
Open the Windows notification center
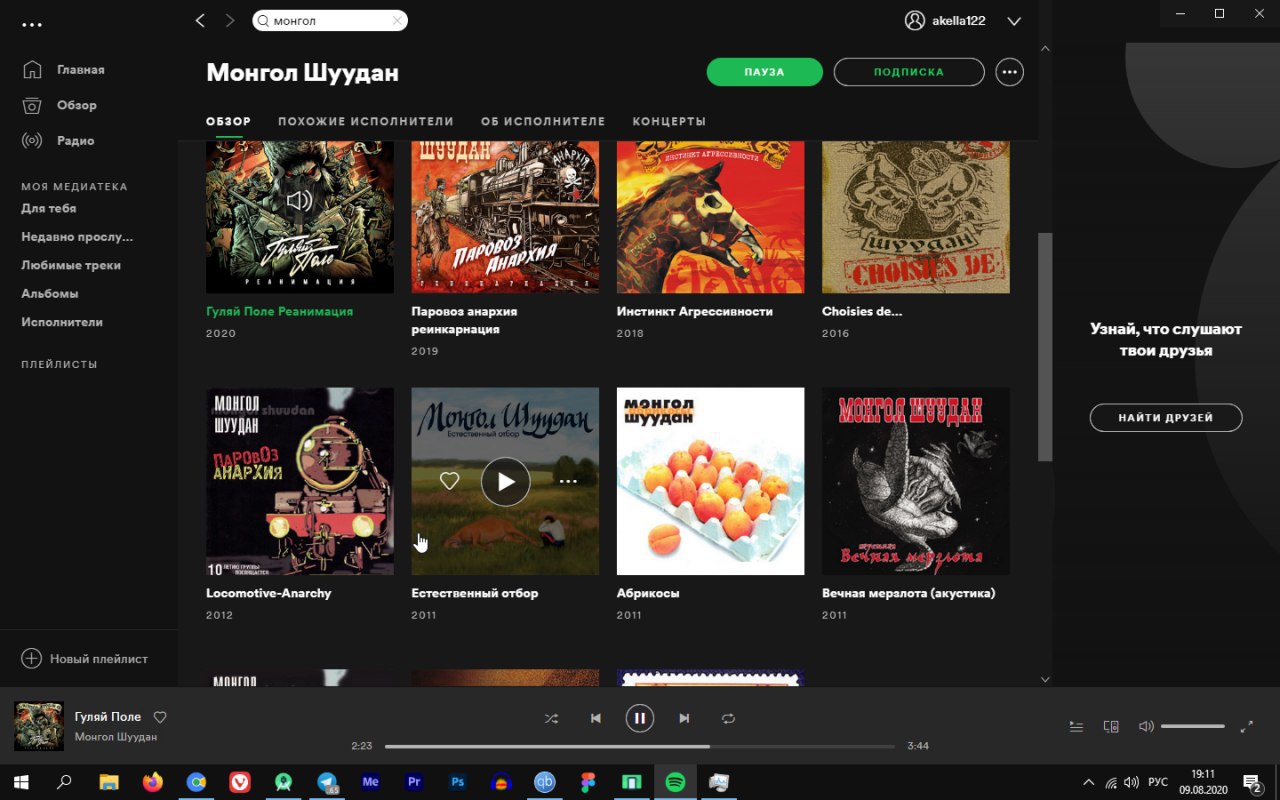[1252, 782]
